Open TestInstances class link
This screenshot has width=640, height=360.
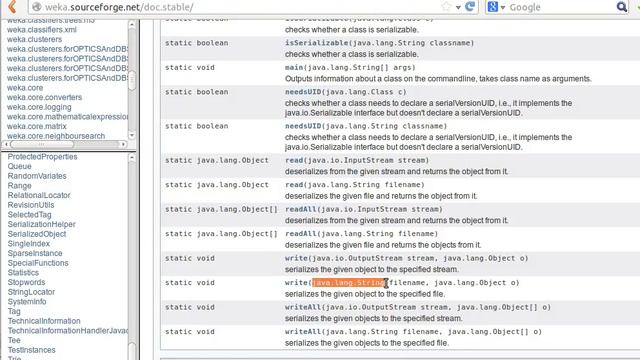31,350
